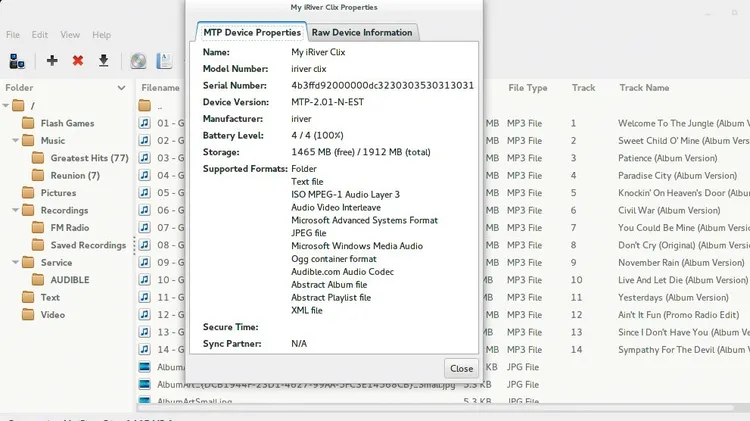The width and height of the screenshot is (750, 421).
Task: Select track name Paradise City (Album Version)
Action: [x=677, y=175]
